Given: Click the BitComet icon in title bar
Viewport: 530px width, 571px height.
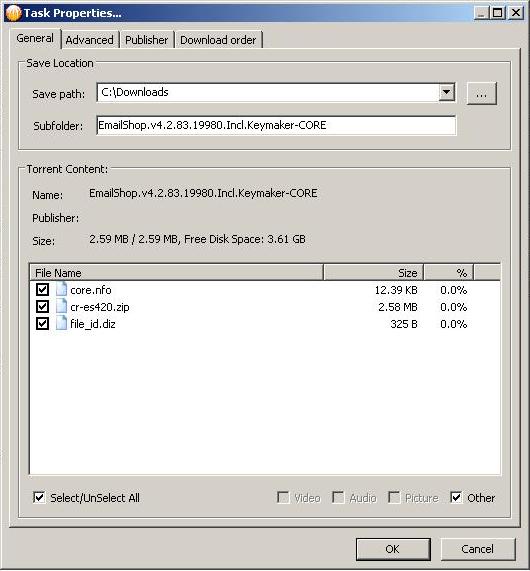Looking at the screenshot, I should coord(14,13).
